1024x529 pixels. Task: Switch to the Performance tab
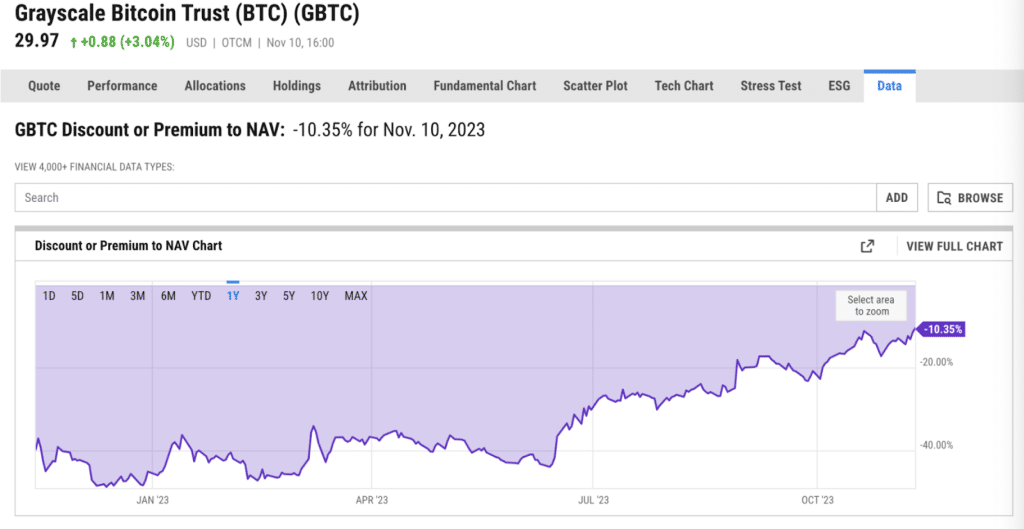[122, 86]
